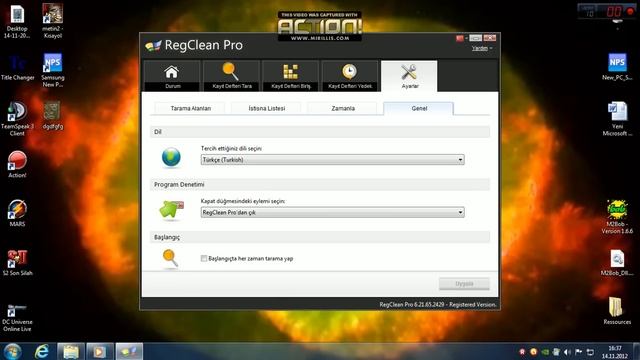Image resolution: width=640 pixels, height=360 pixels.
Task: Click the registered version status text
Action: click(x=438, y=304)
